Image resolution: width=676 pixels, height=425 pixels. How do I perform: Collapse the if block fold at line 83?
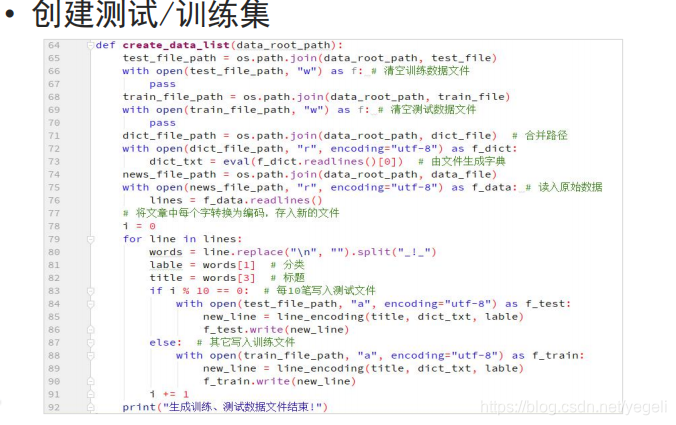(x=91, y=291)
